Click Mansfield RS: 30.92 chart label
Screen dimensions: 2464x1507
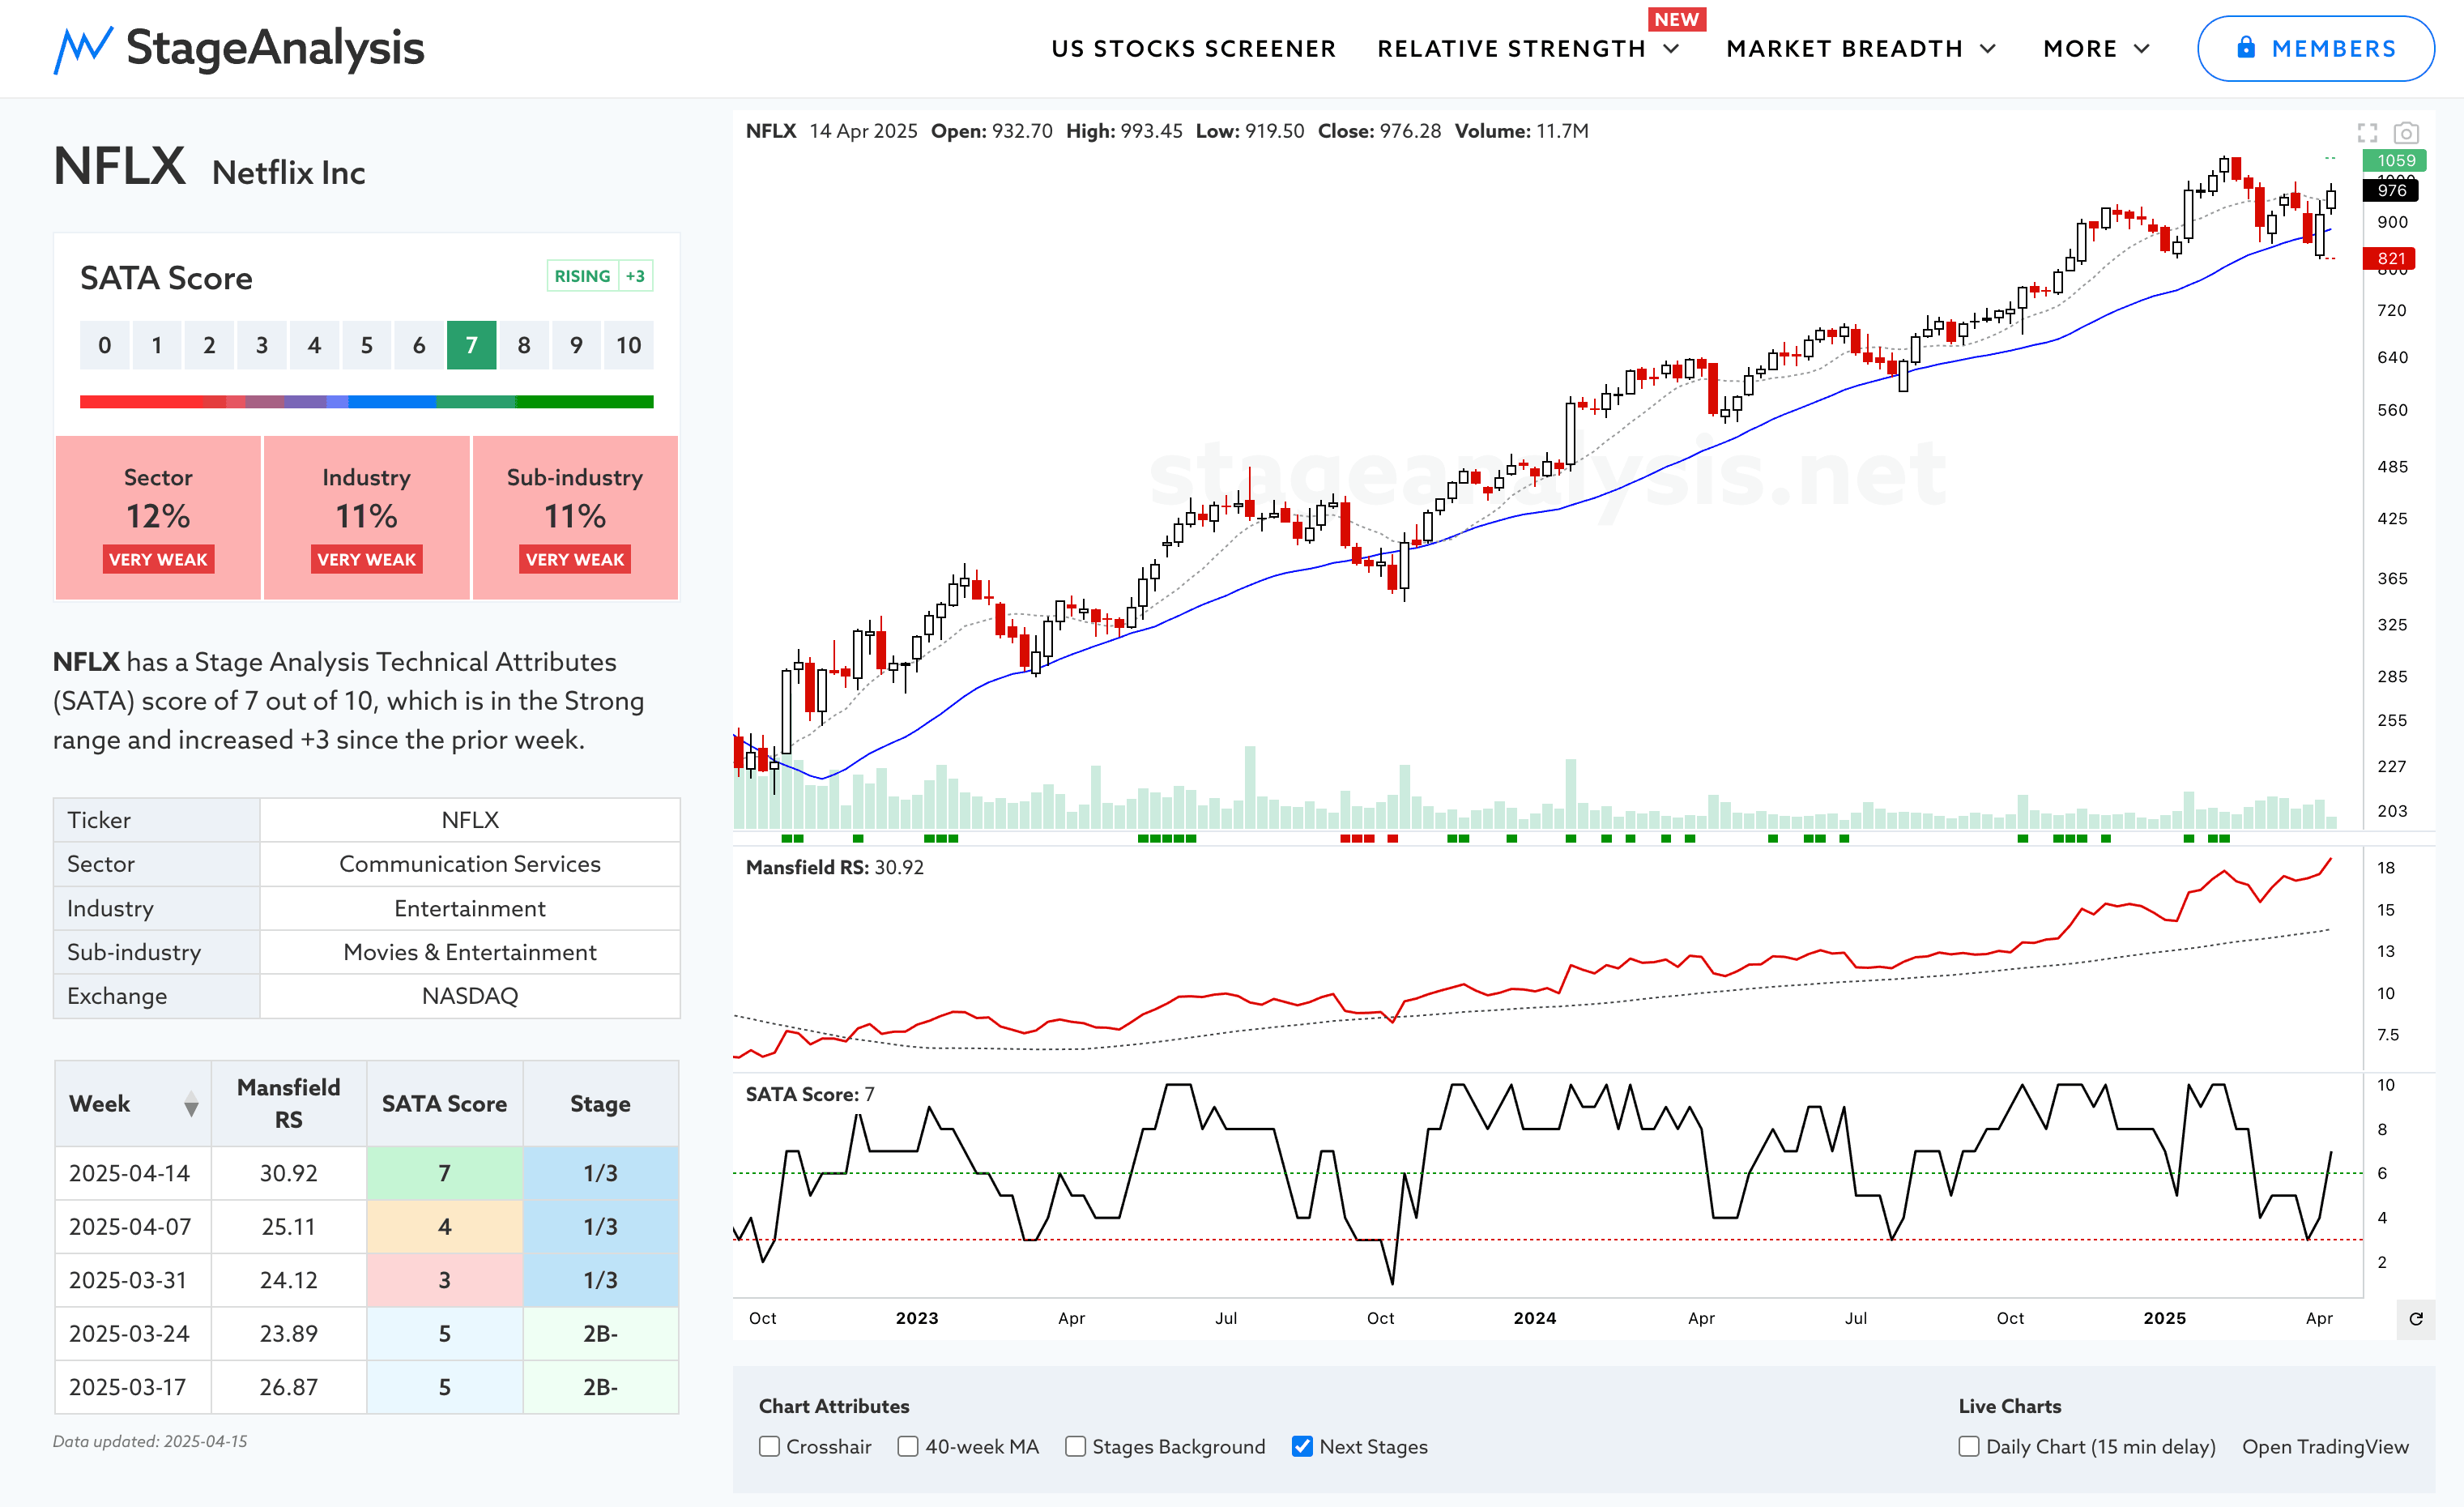(835, 867)
